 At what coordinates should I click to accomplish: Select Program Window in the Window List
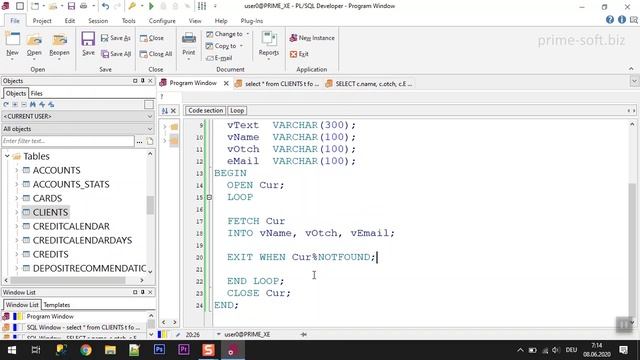[x=50, y=316]
